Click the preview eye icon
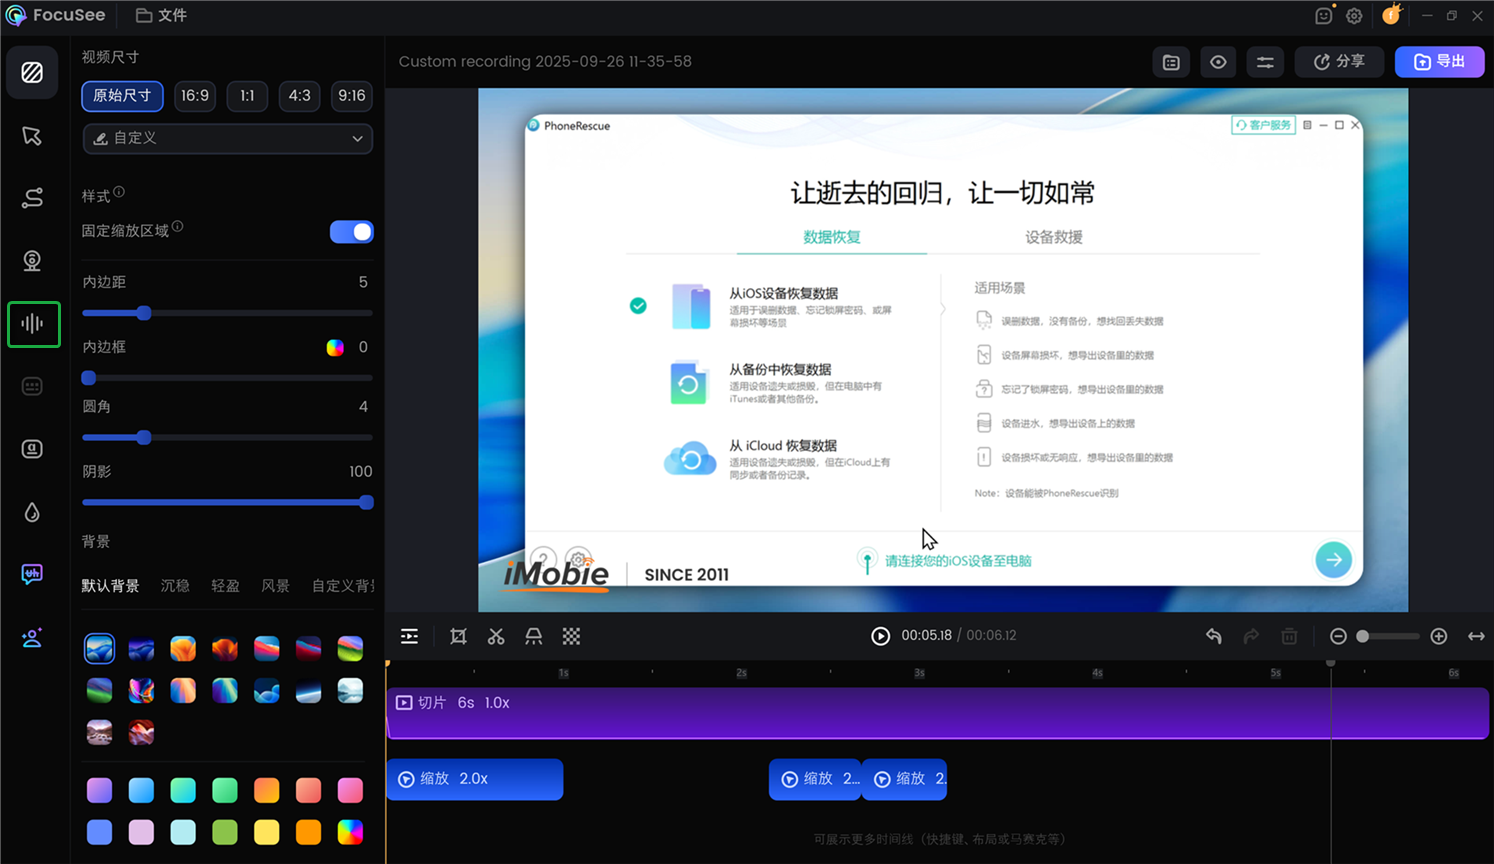This screenshot has height=864, width=1494. click(x=1218, y=62)
